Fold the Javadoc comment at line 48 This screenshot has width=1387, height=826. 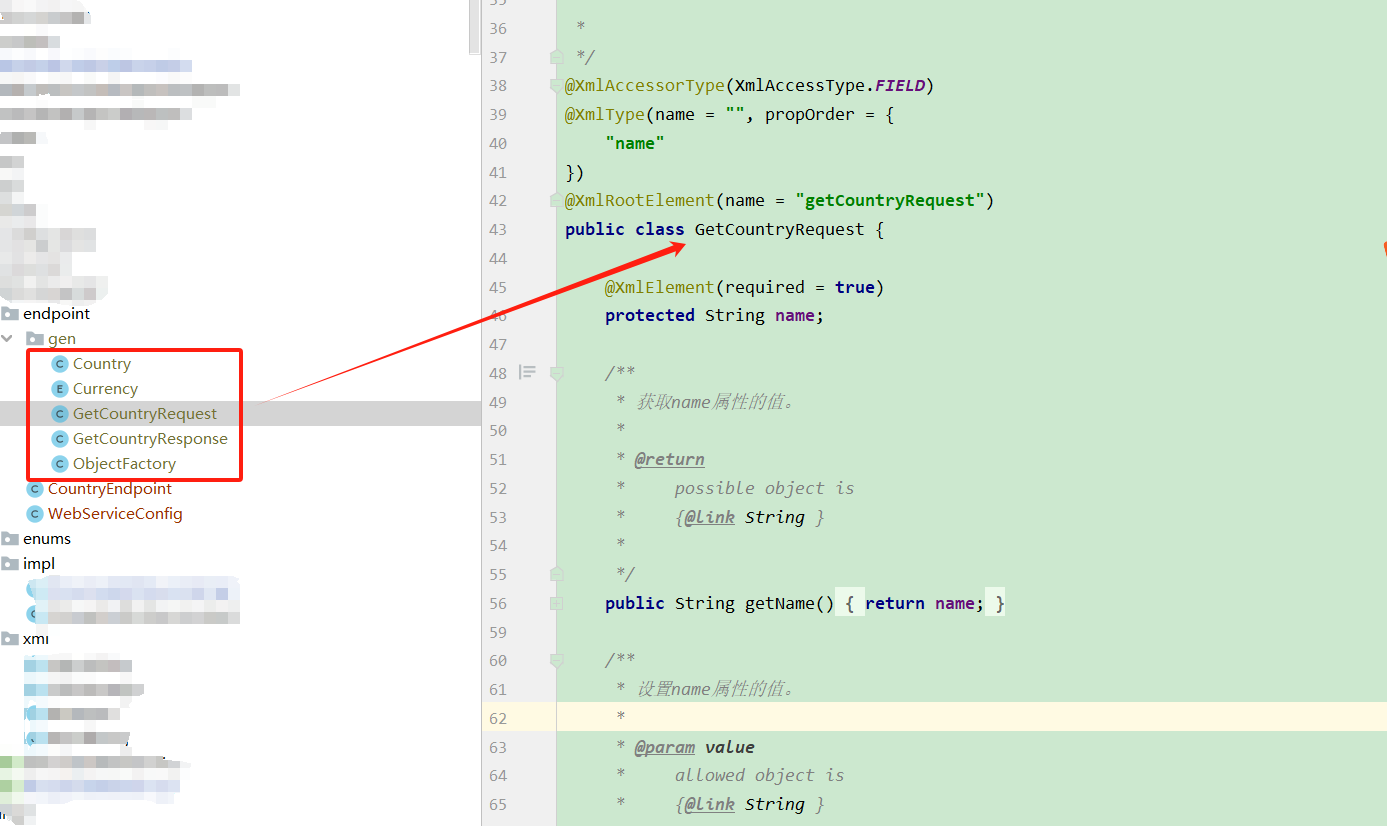[557, 373]
